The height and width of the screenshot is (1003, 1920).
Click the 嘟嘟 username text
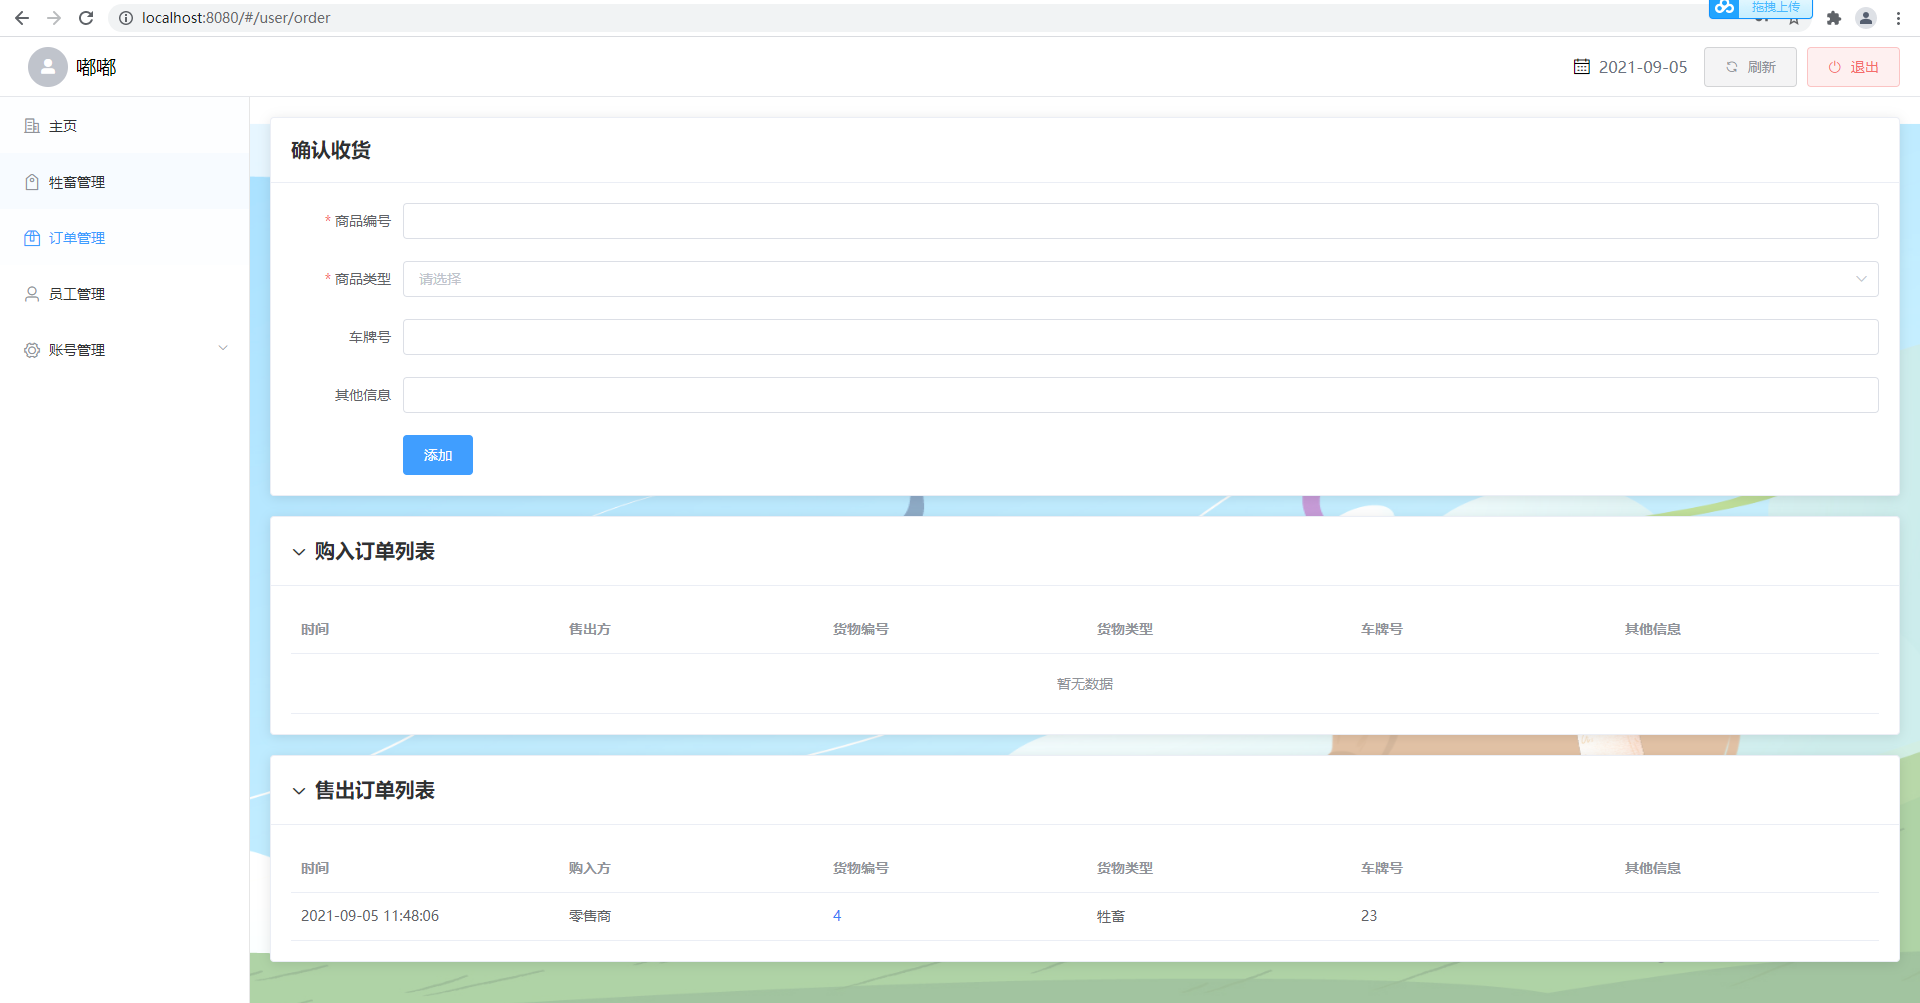click(96, 67)
